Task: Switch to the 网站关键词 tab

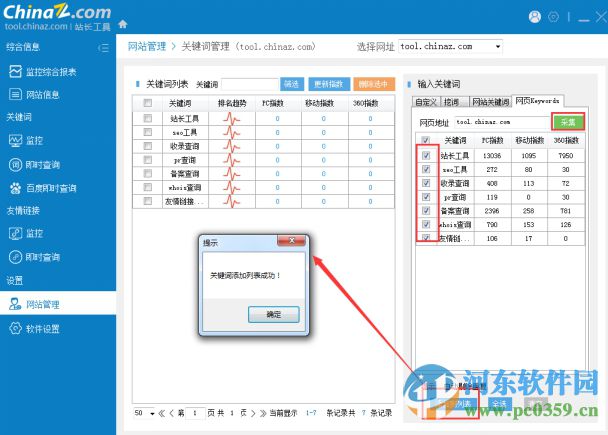Action: (x=491, y=102)
